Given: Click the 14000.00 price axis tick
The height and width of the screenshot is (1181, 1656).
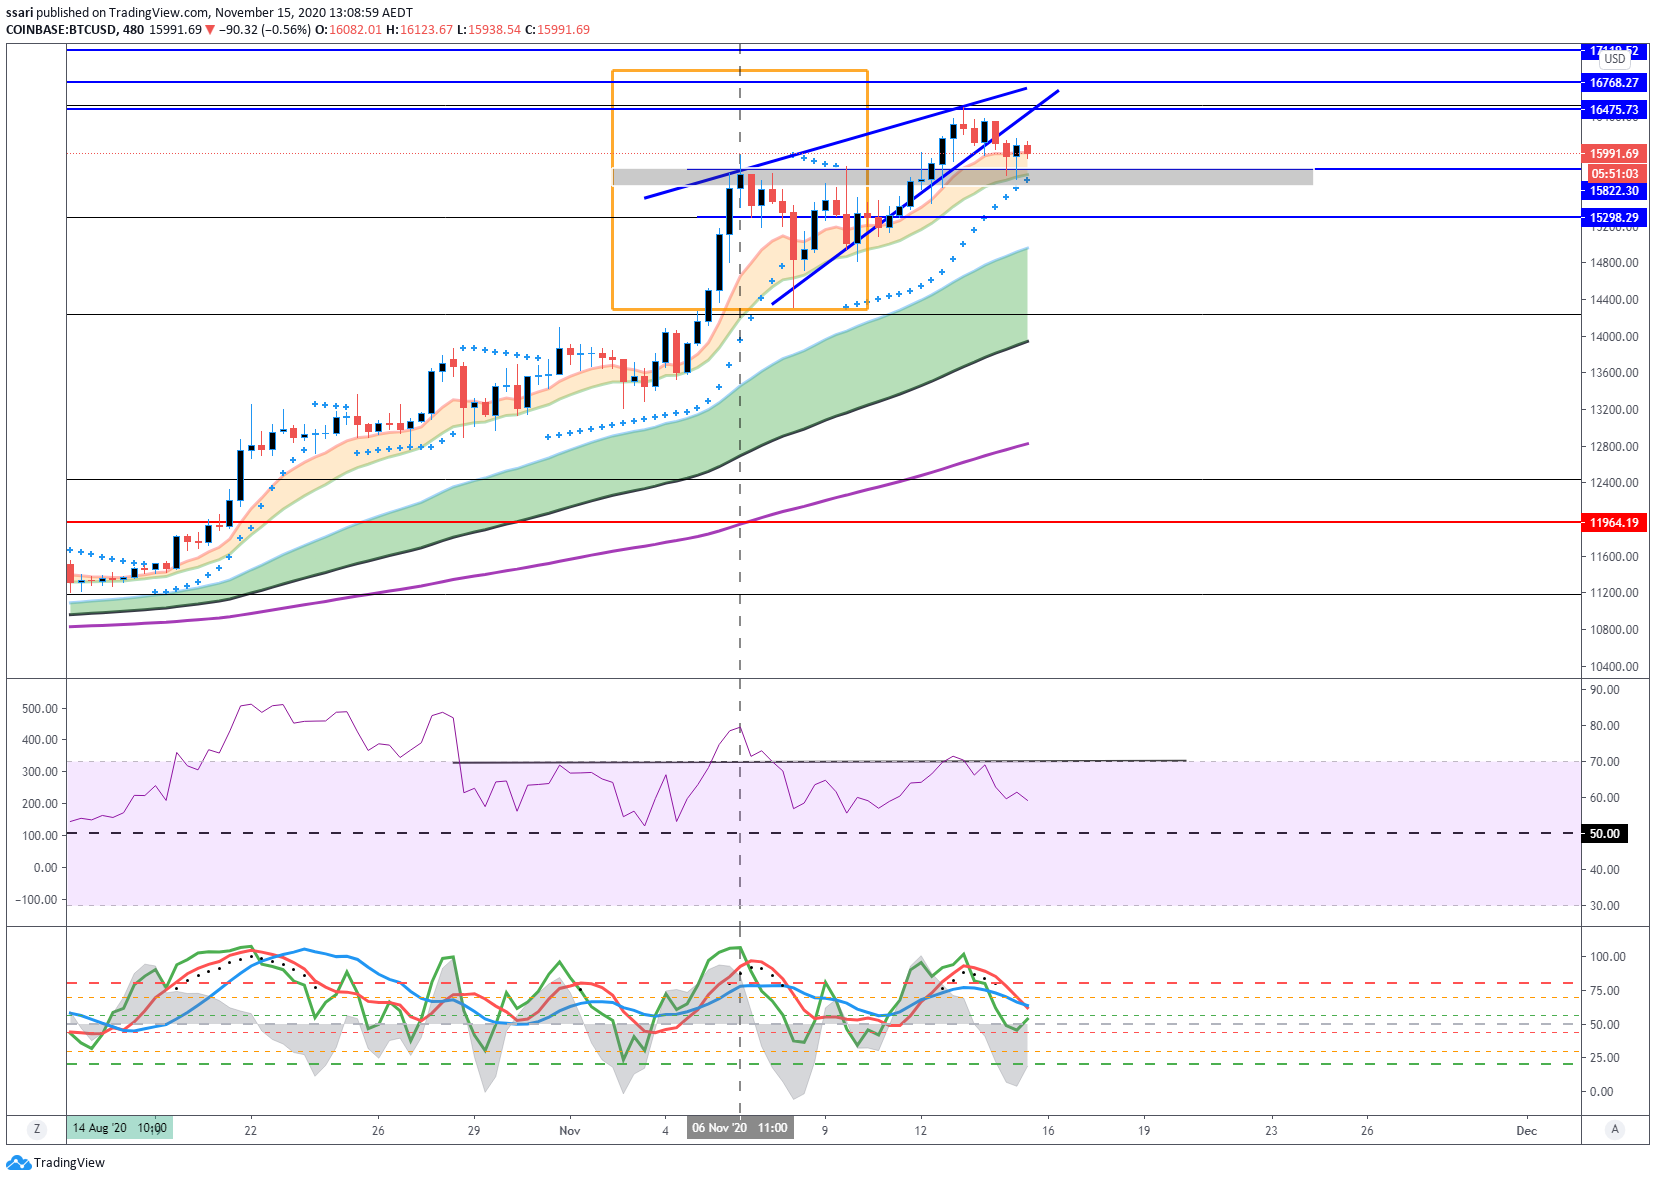Looking at the screenshot, I should pyautogui.click(x=1614, y=337).
